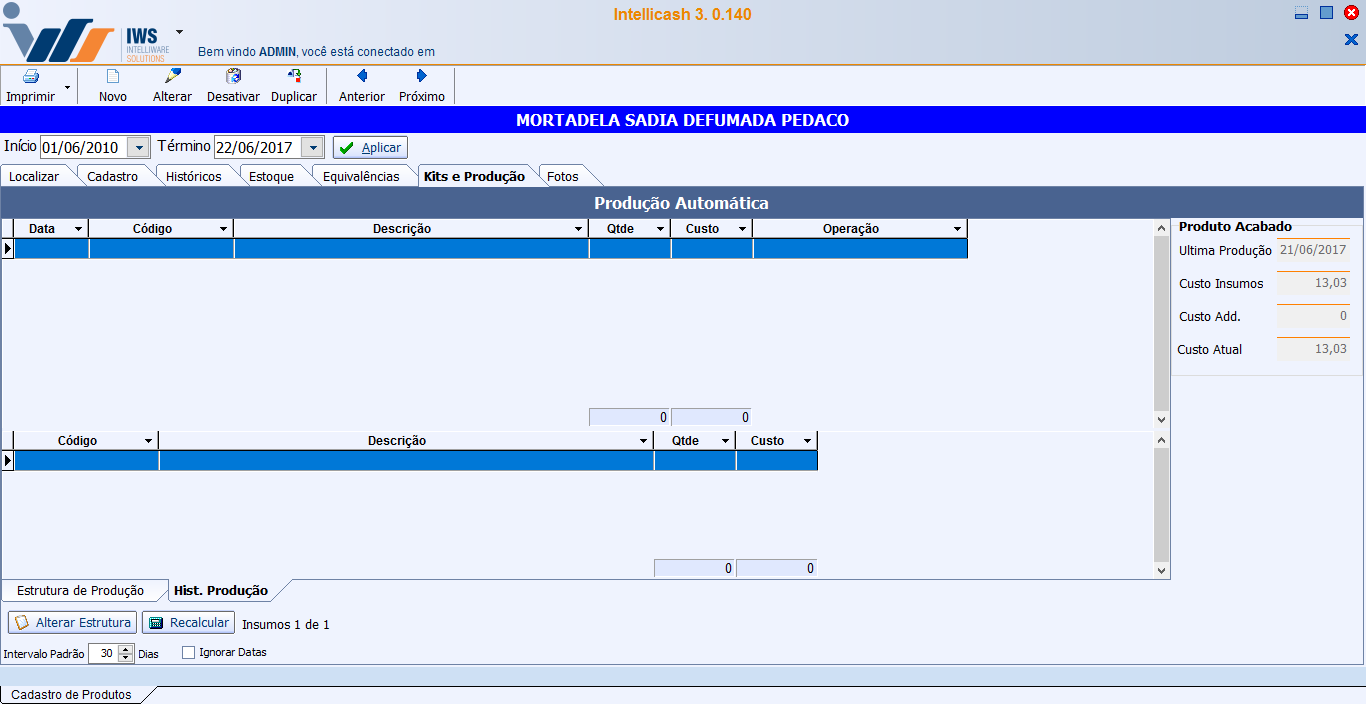Image resolution: width=1366 pixels, height=704 pixels.
Task: Open the lower grid Qtde column dropdown
Action: [726, 441]
